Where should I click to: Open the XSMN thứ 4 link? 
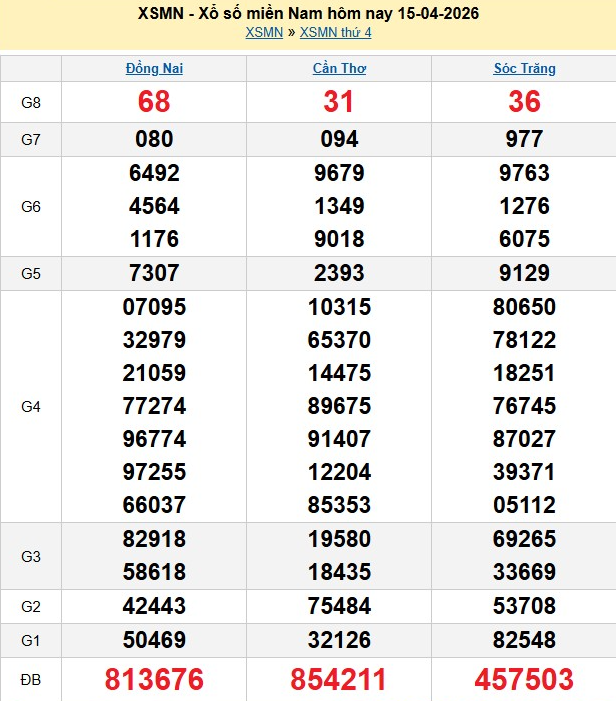(335, 33)
